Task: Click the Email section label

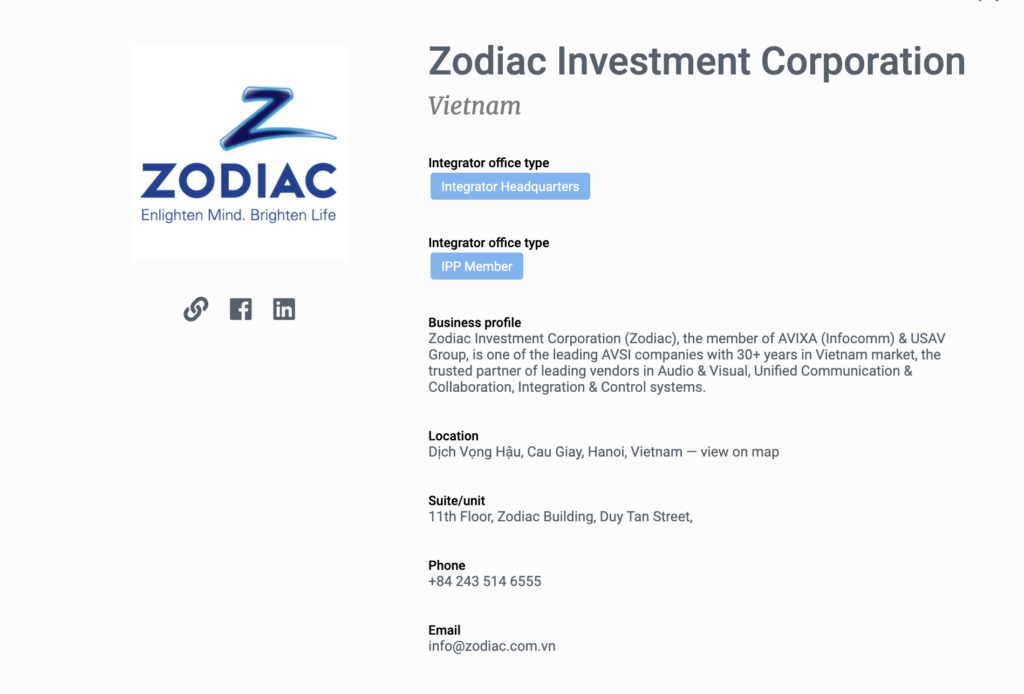Action: point(445,630)
